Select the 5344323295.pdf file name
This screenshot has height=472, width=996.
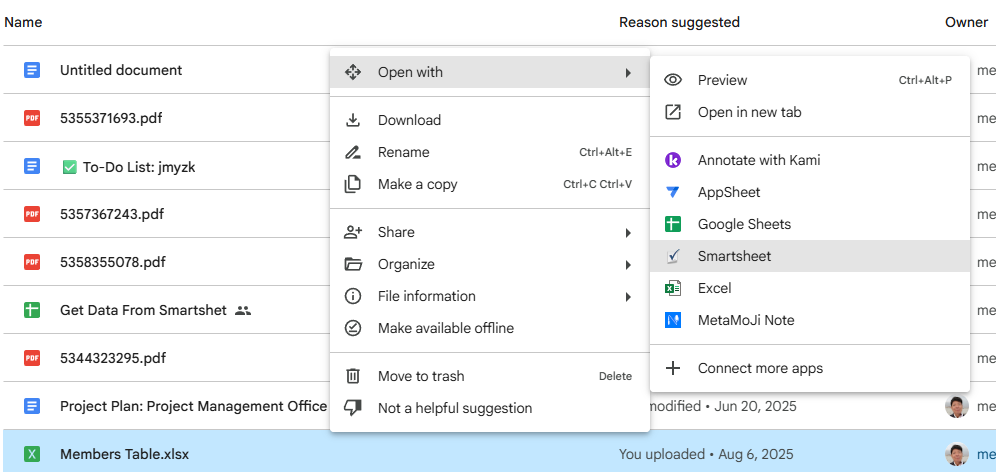point(112,358)
